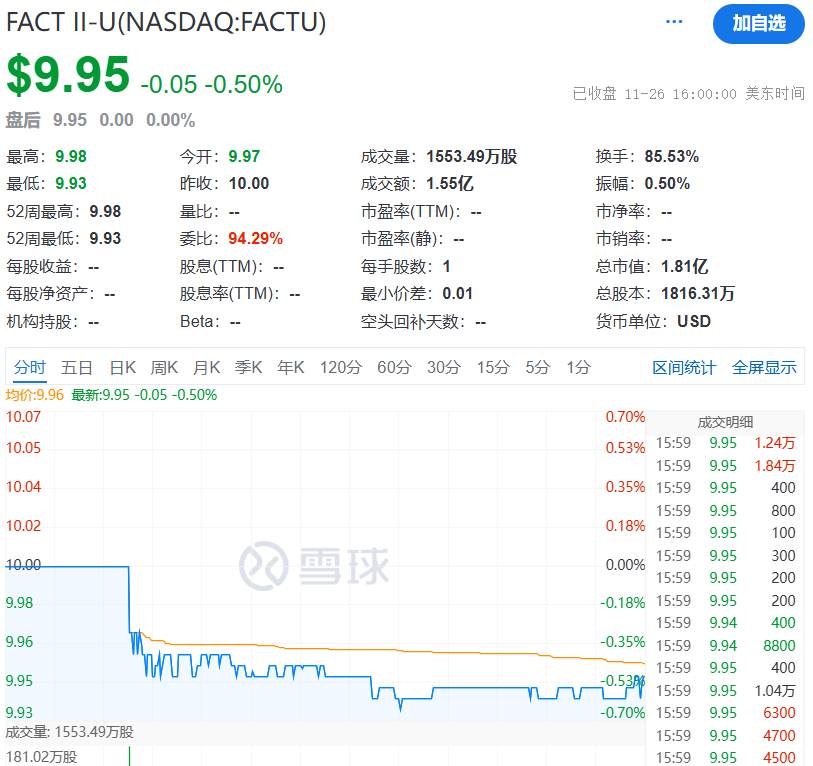Select the 月K monthly chart tab
The image size is (813, 766).
[x=206, y=367]
